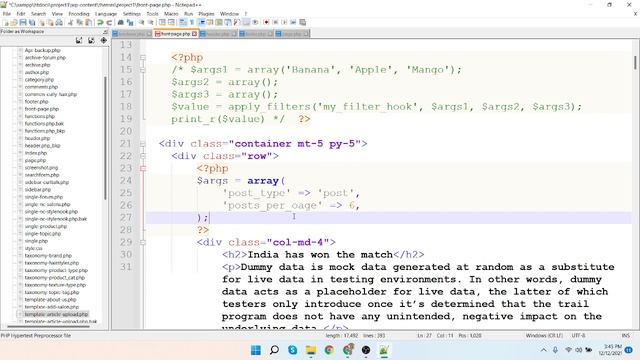Click the green Undo arrow icon
The image size is (640, 360).
(x=100, y=22)
